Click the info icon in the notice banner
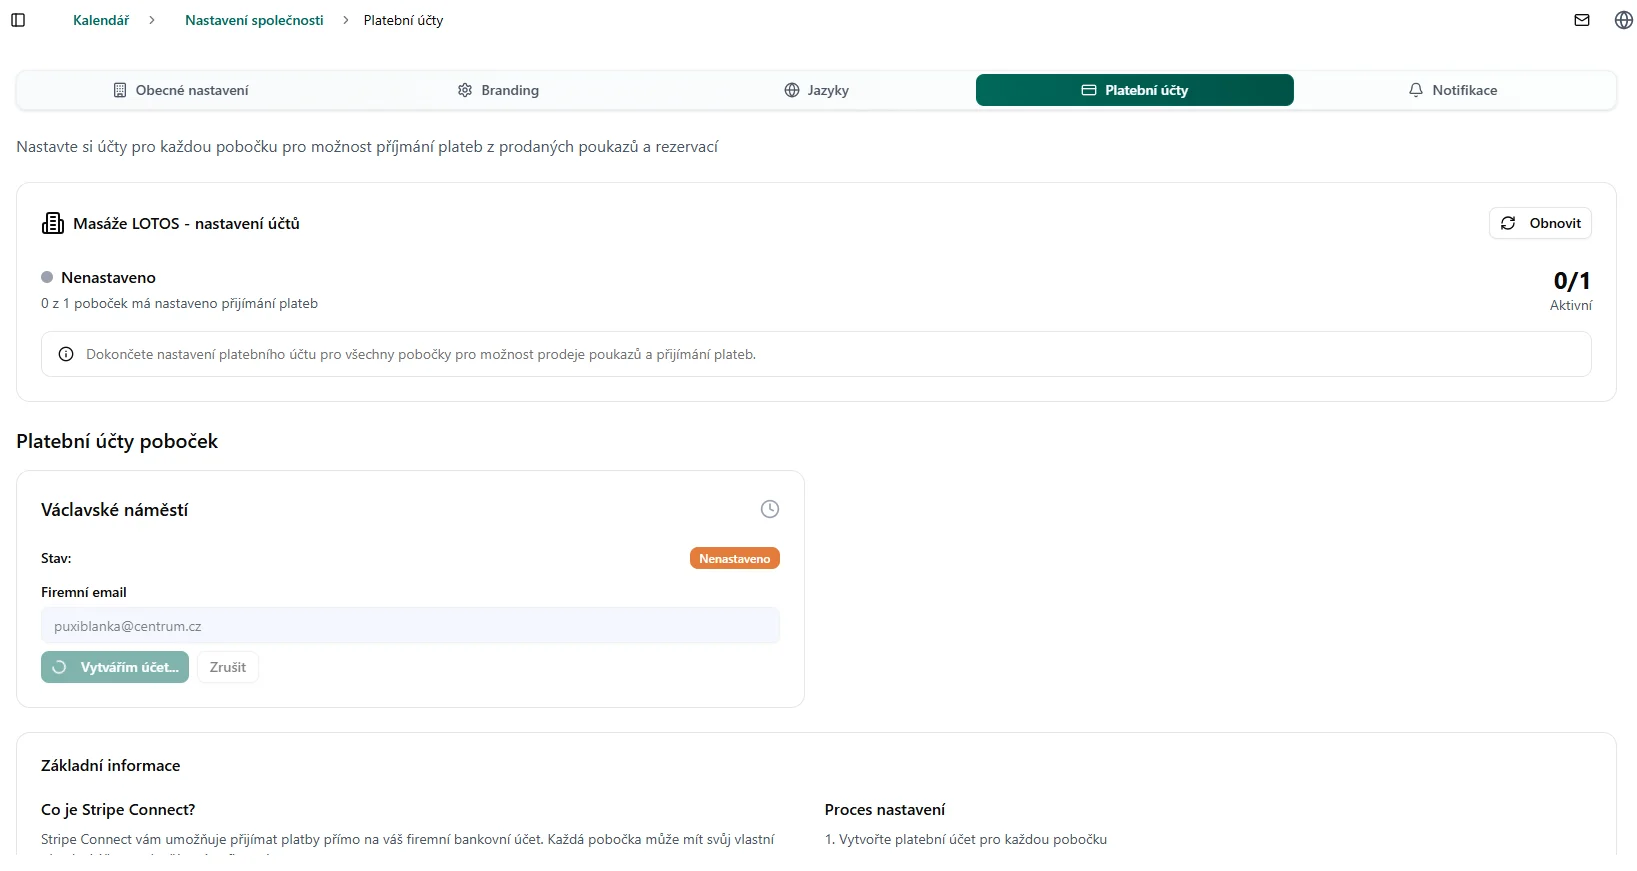1637x871 pixels. click(x=66, y=354)
